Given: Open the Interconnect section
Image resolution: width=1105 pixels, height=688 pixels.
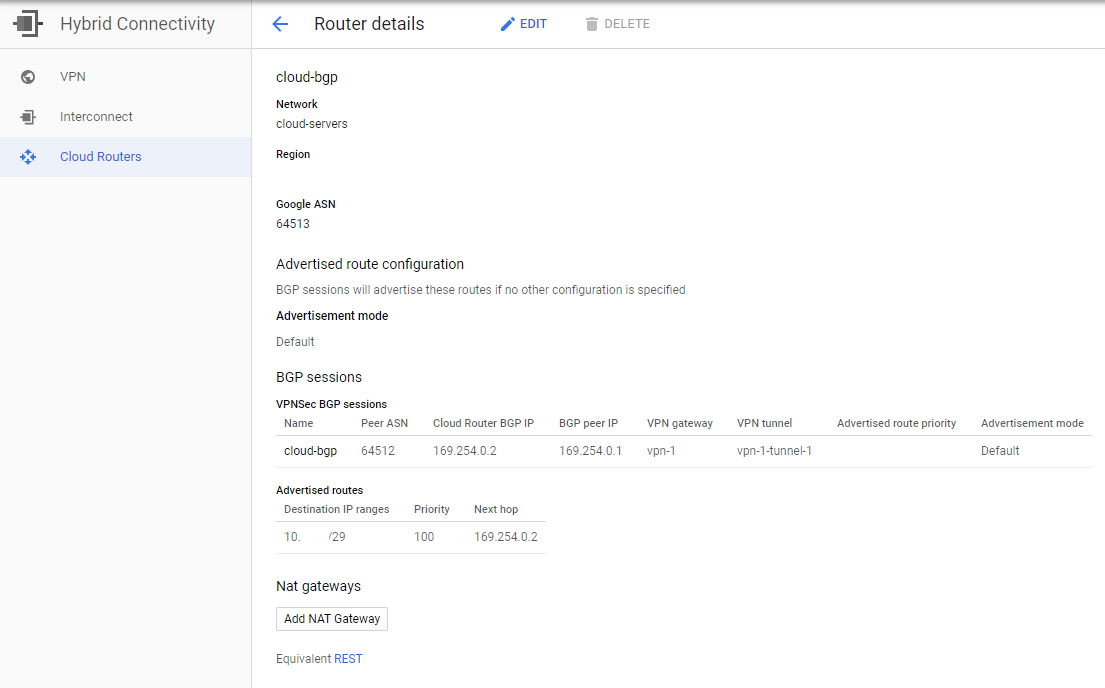Looking at the screenshot, I should pos(94,116).
